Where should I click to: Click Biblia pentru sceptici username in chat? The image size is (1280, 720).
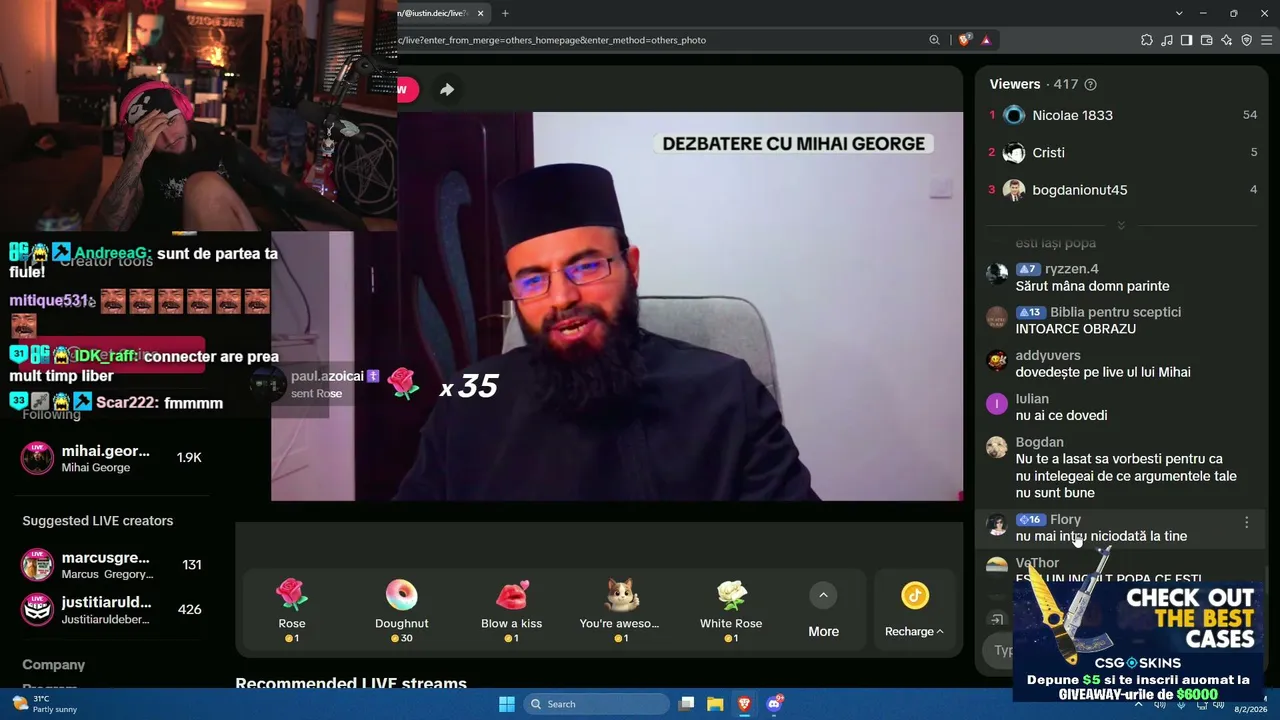coord(1115,312)
